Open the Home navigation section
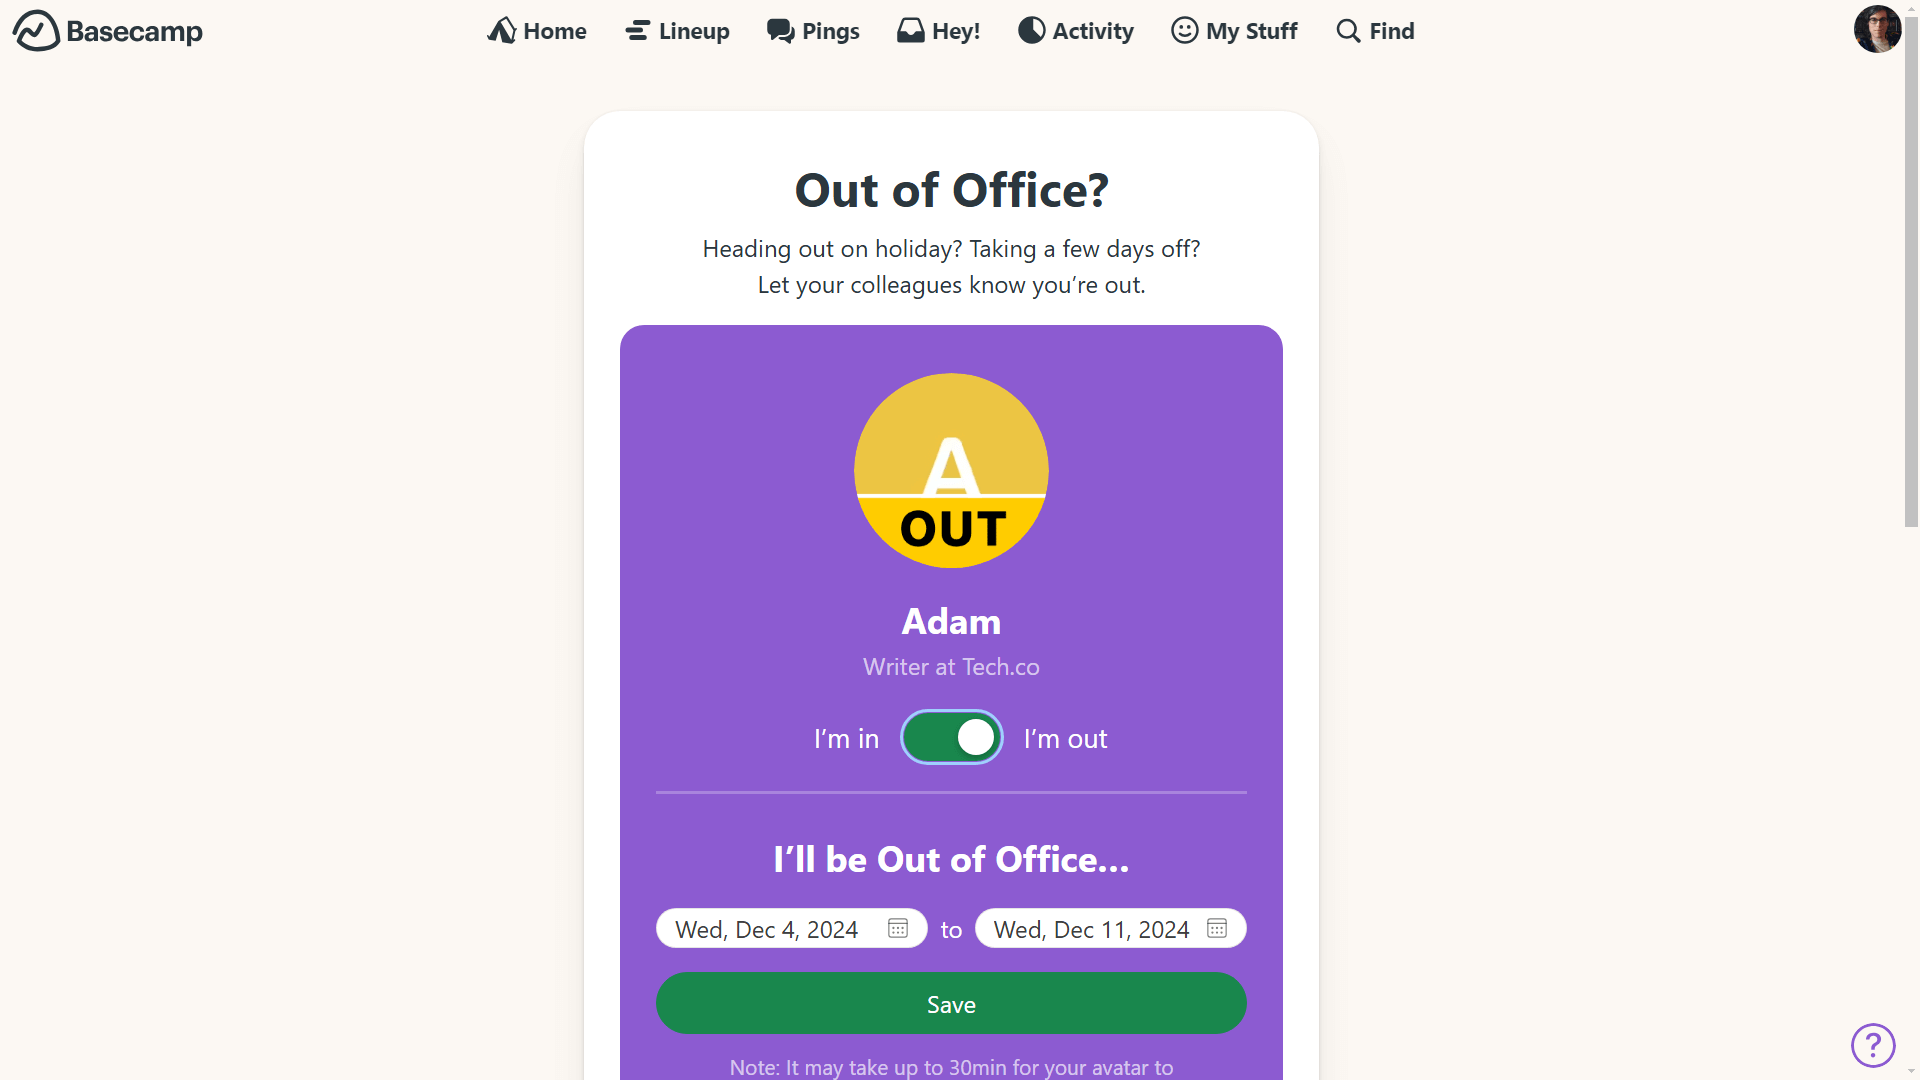The width and height of the screenshot is (1920, 1080). (x=538, y=29)
